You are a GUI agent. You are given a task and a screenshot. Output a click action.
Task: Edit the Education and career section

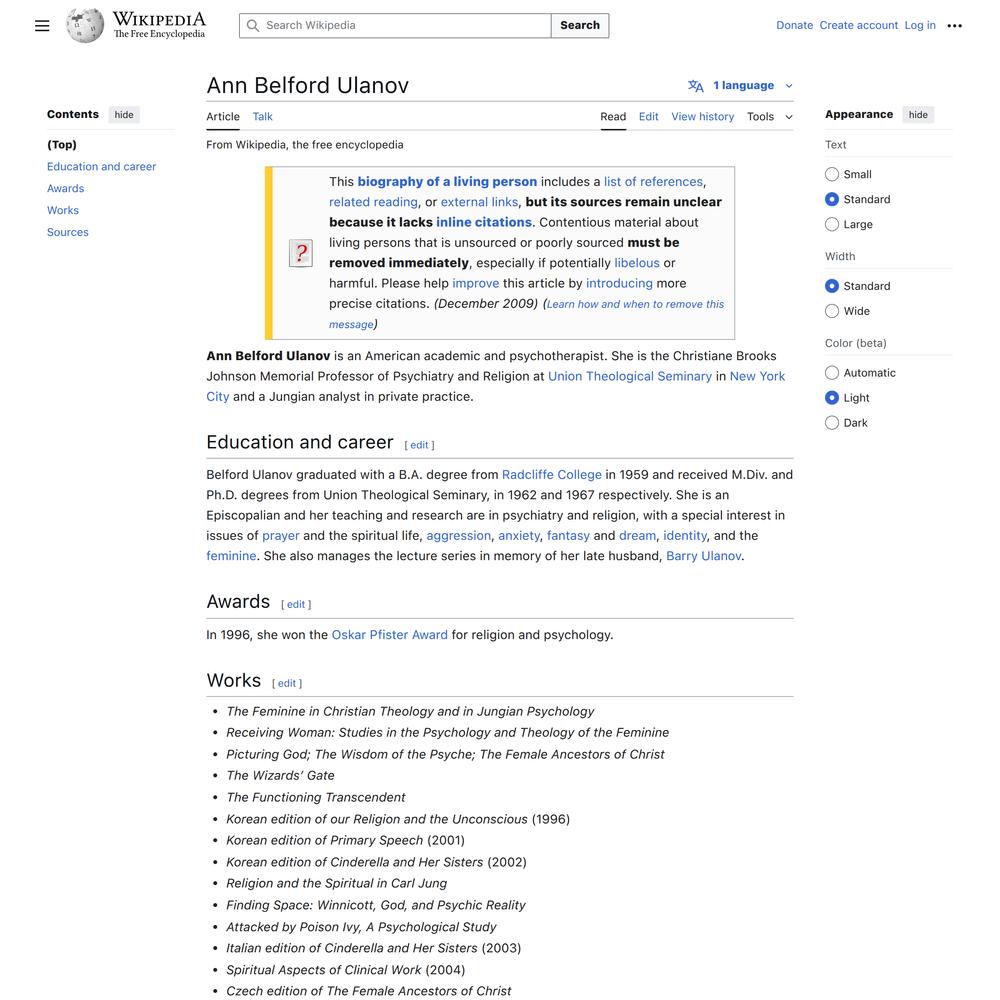pyautogui.click(x=419, y=445)
